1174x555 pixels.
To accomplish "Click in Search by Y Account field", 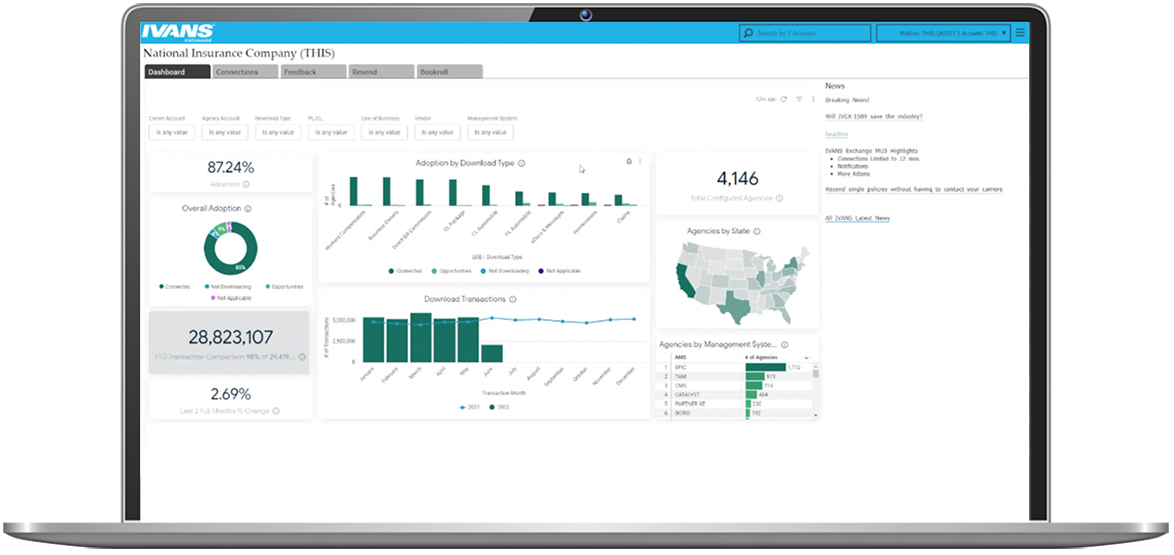I will pyautogui.click(x=805, y=33).
